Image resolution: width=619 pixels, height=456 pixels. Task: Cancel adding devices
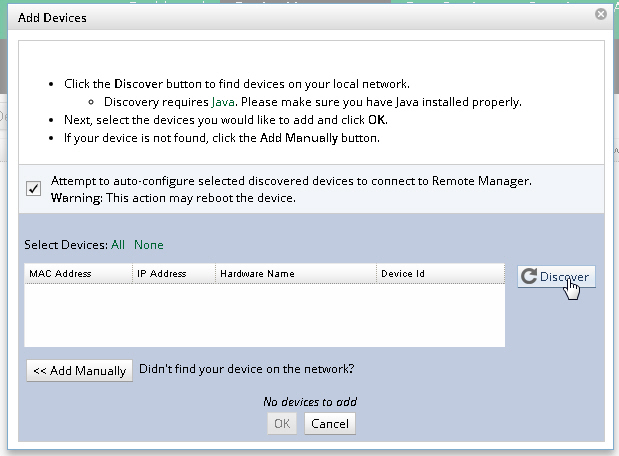pyautogui.click(x=329, y=424)
